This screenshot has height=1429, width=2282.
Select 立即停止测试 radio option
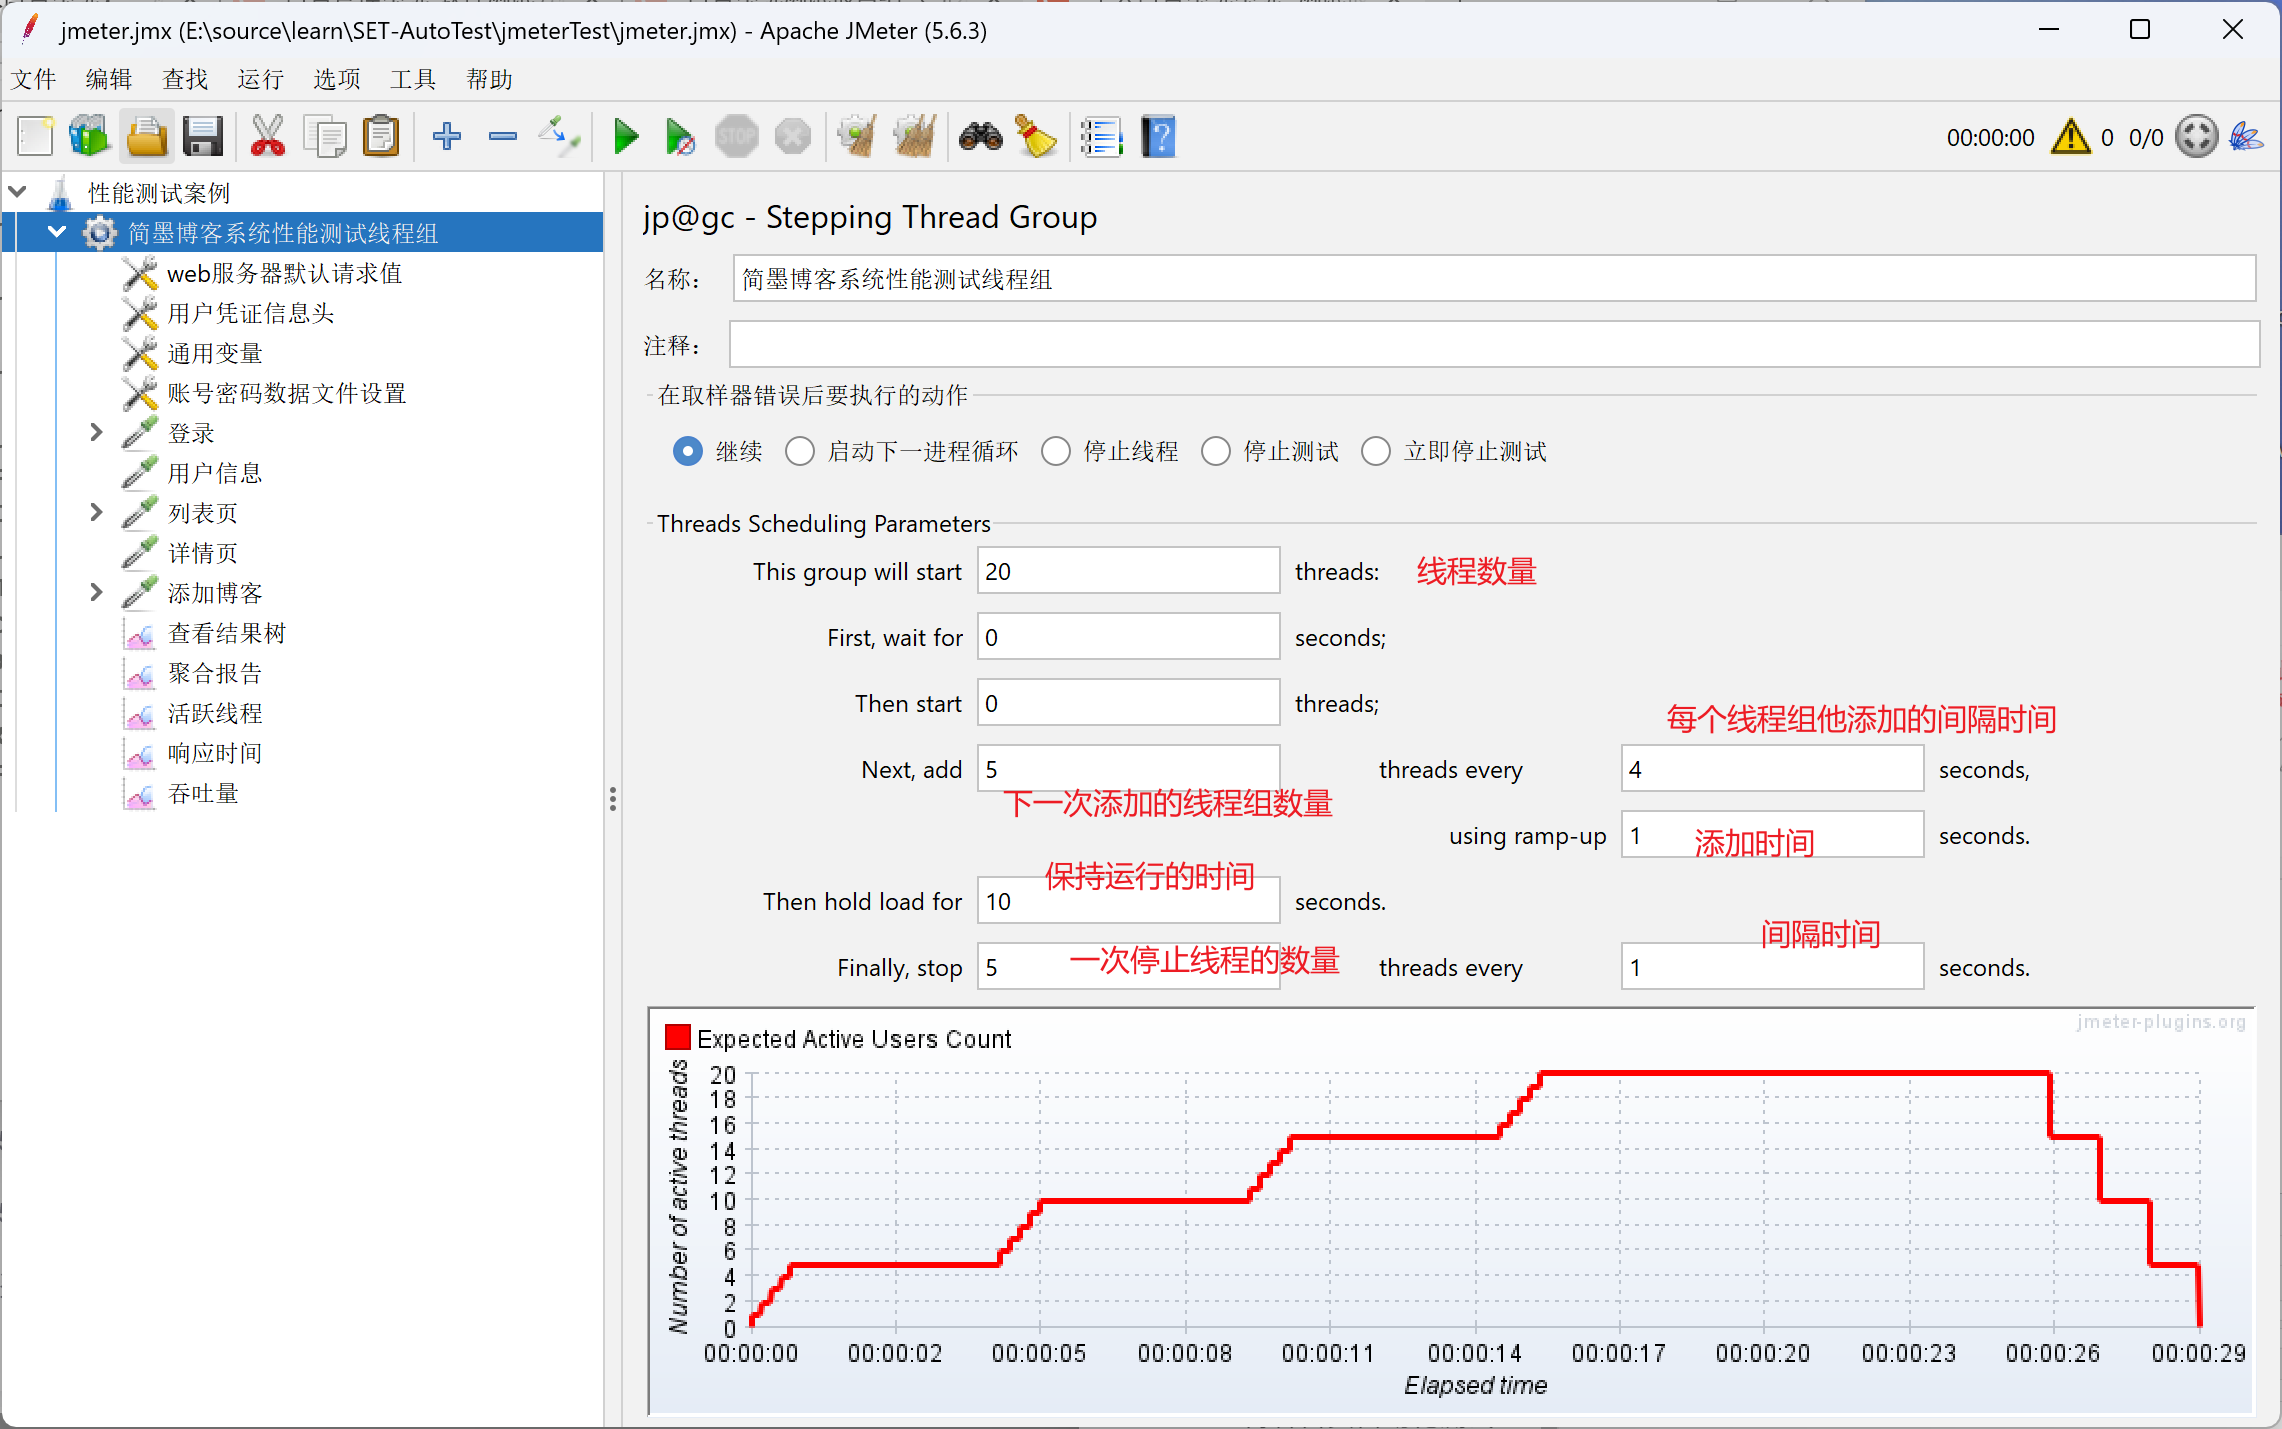click(x=1376, y=451)
